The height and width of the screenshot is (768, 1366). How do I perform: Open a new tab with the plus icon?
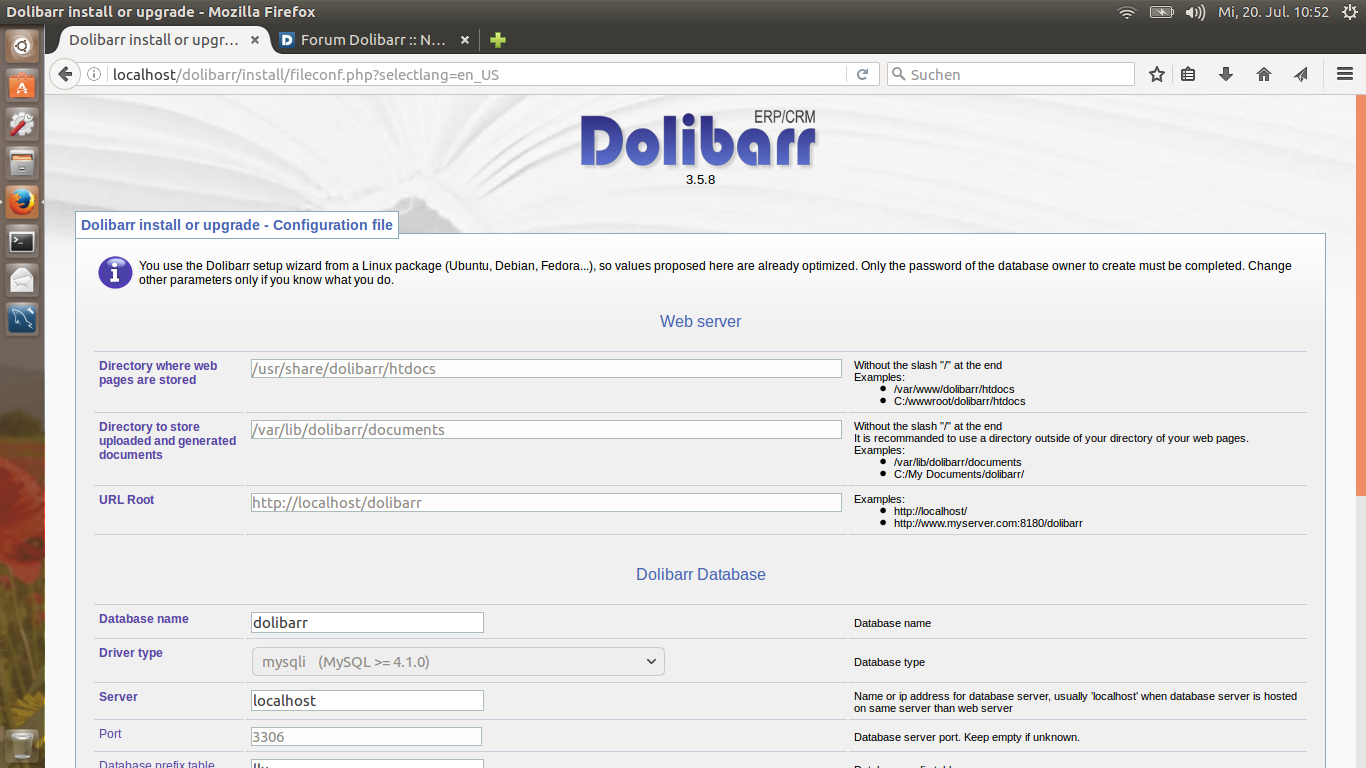(x=498, y=40)
